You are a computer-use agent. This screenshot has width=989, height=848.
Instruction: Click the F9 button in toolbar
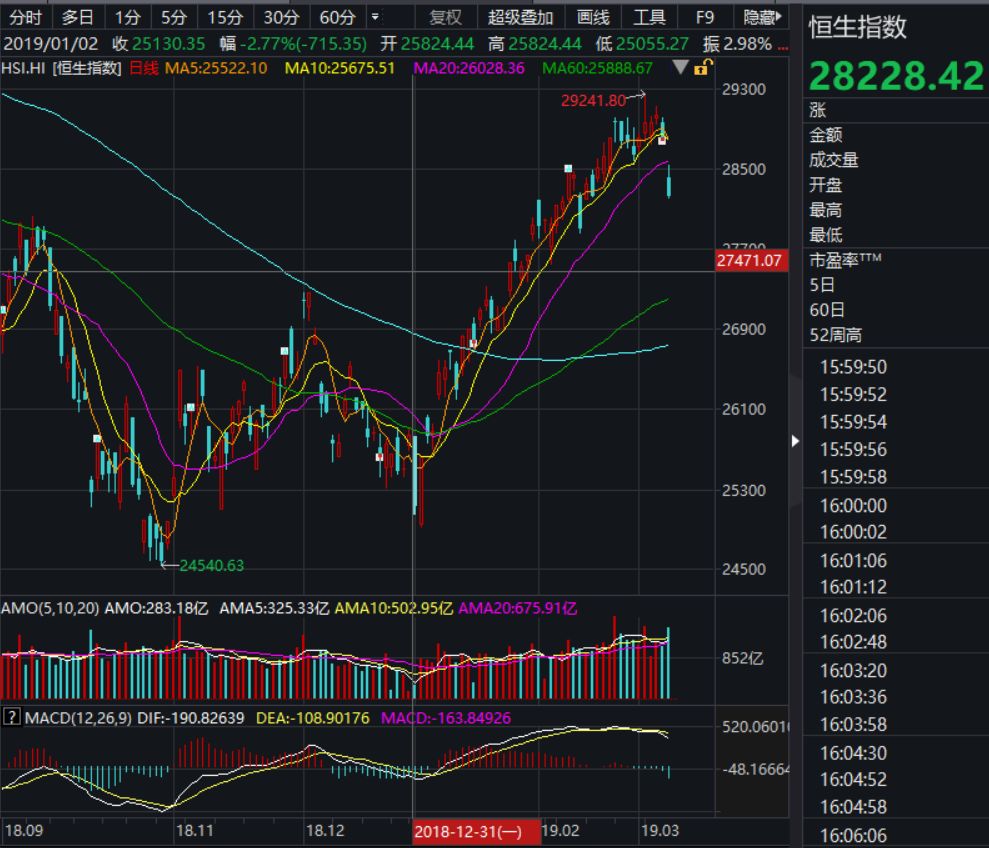(x=705, y=18)
